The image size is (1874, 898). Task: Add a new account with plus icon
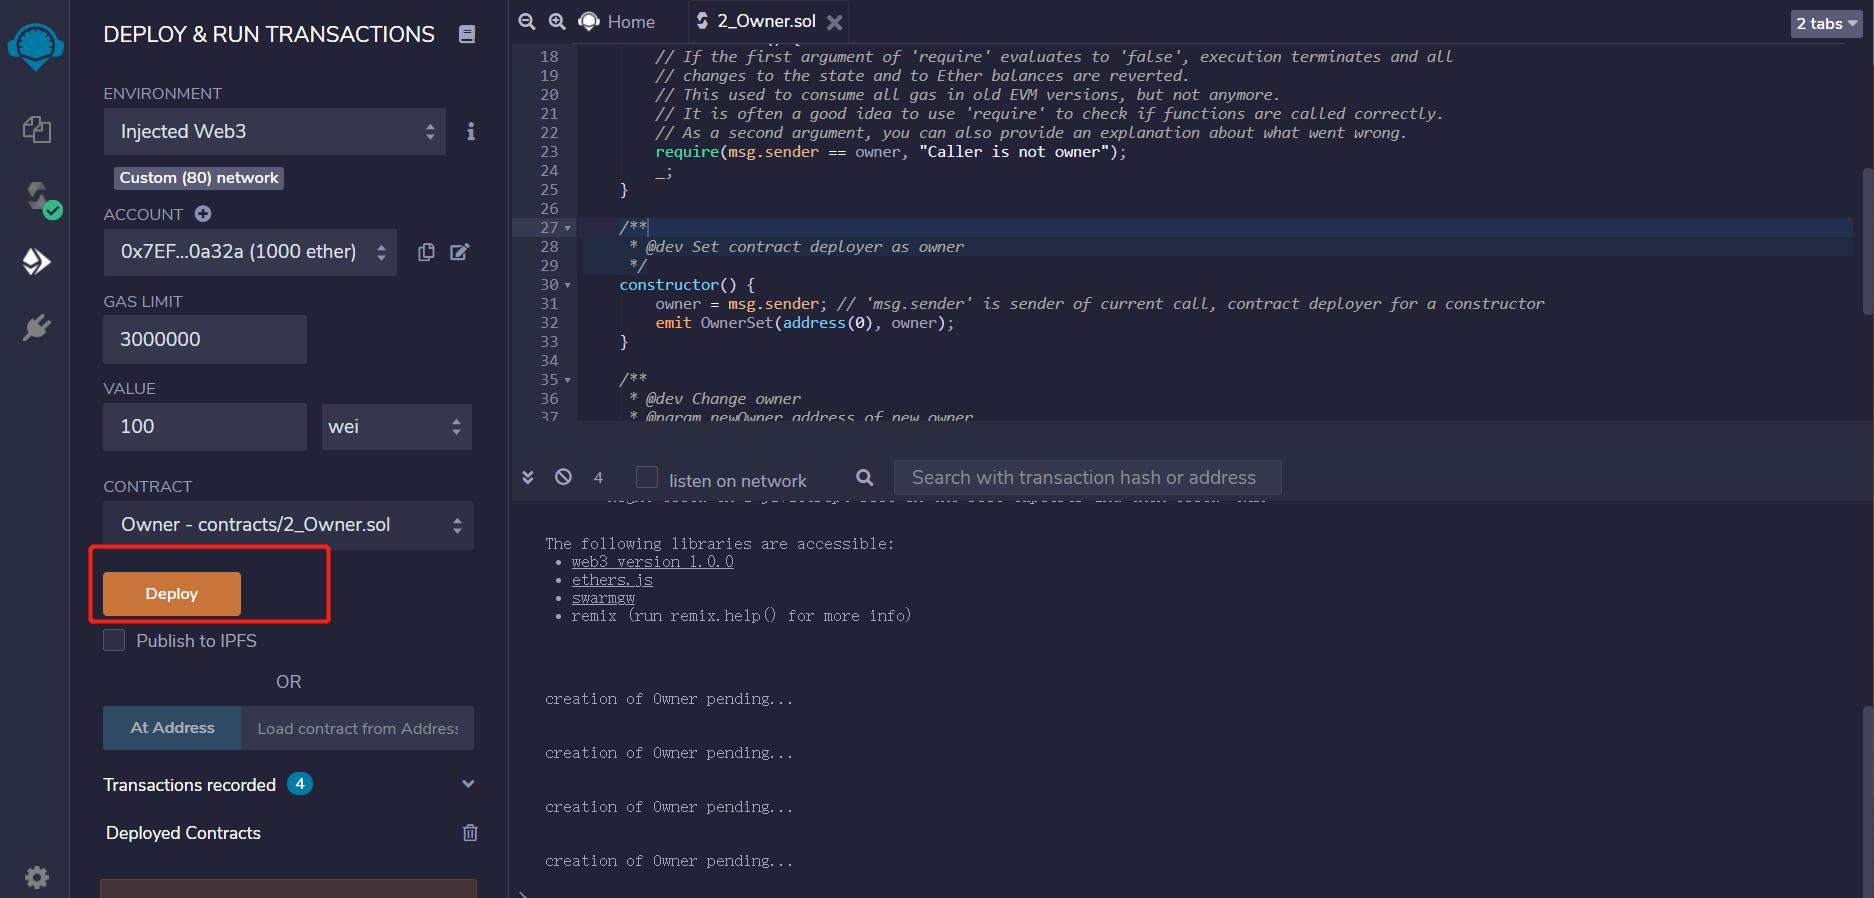203,213
